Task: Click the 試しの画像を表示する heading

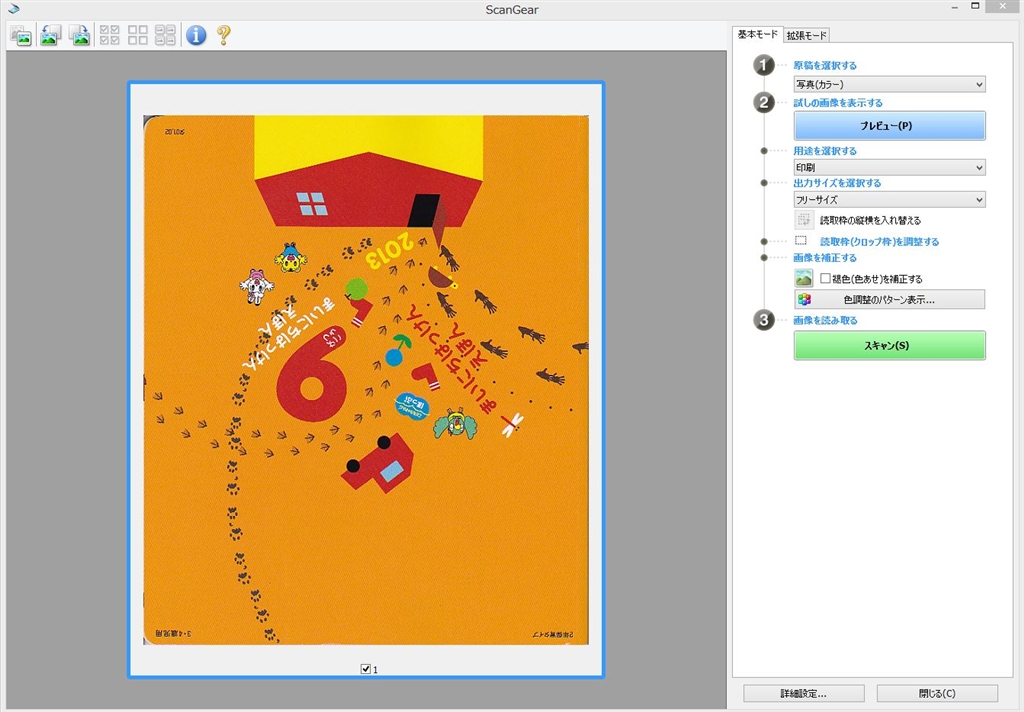Action: 838,103
